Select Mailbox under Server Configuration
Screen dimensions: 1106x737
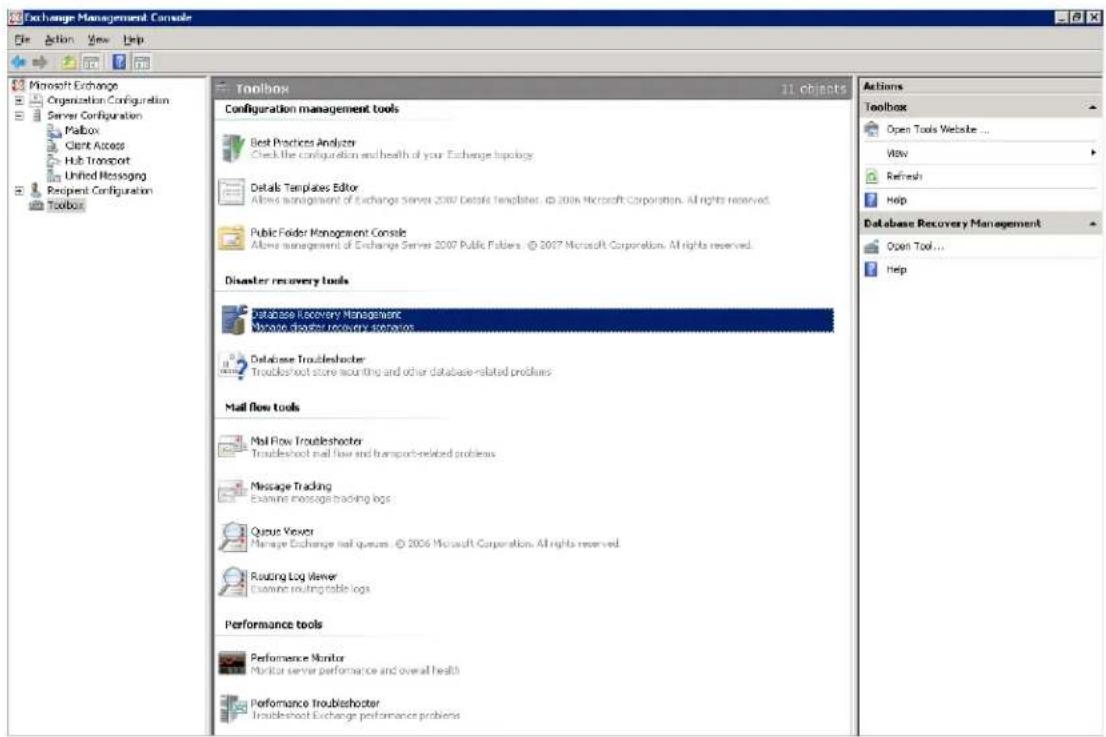[x=82, y=130]
